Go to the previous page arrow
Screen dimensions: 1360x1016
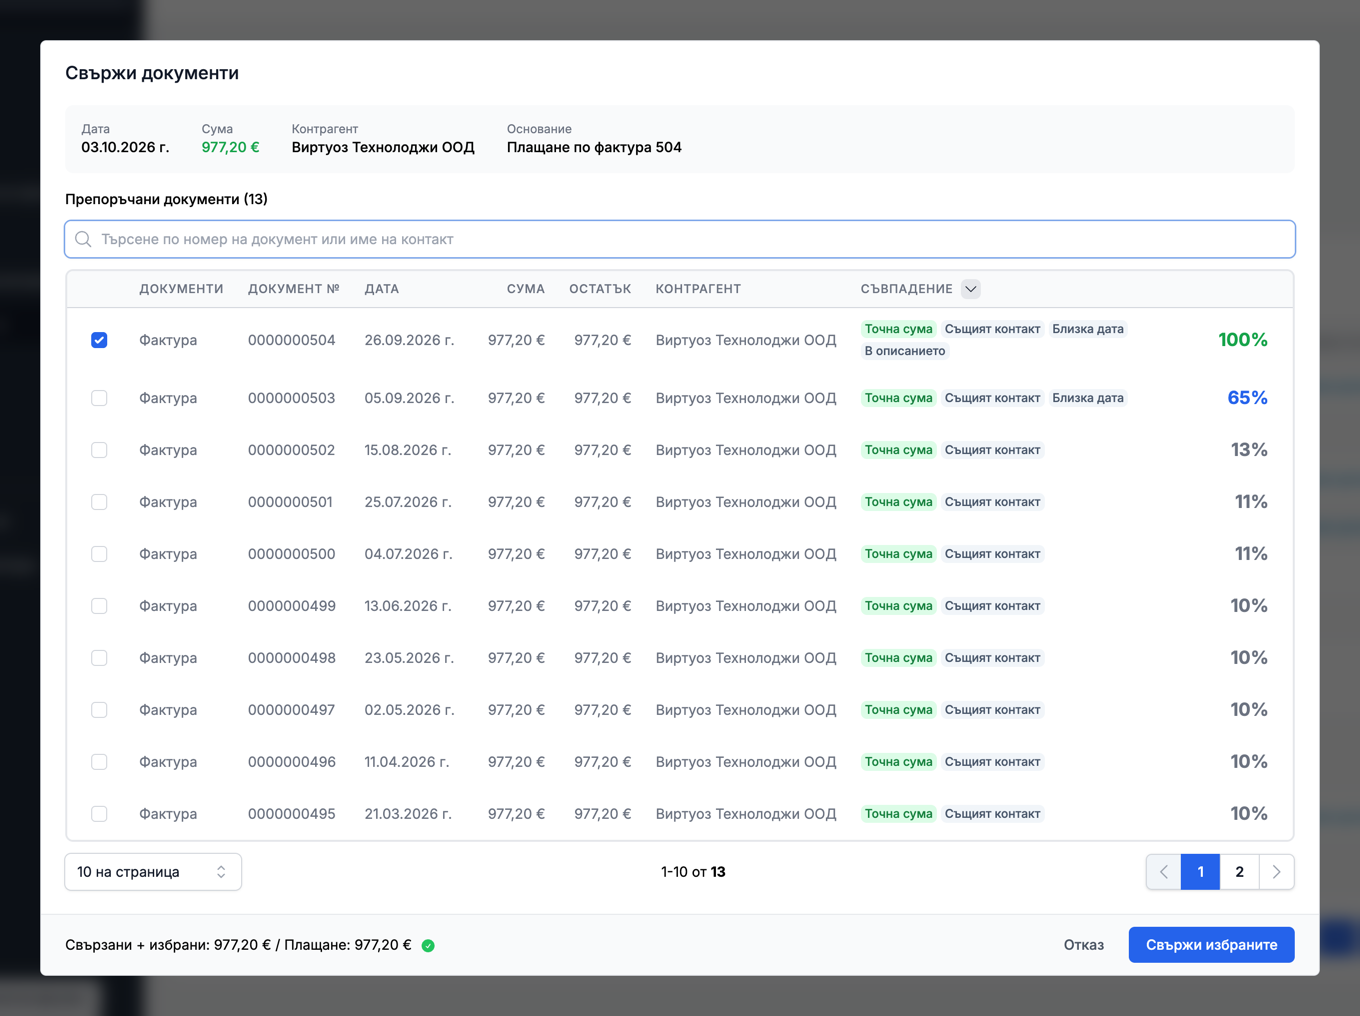(1164, 872)
